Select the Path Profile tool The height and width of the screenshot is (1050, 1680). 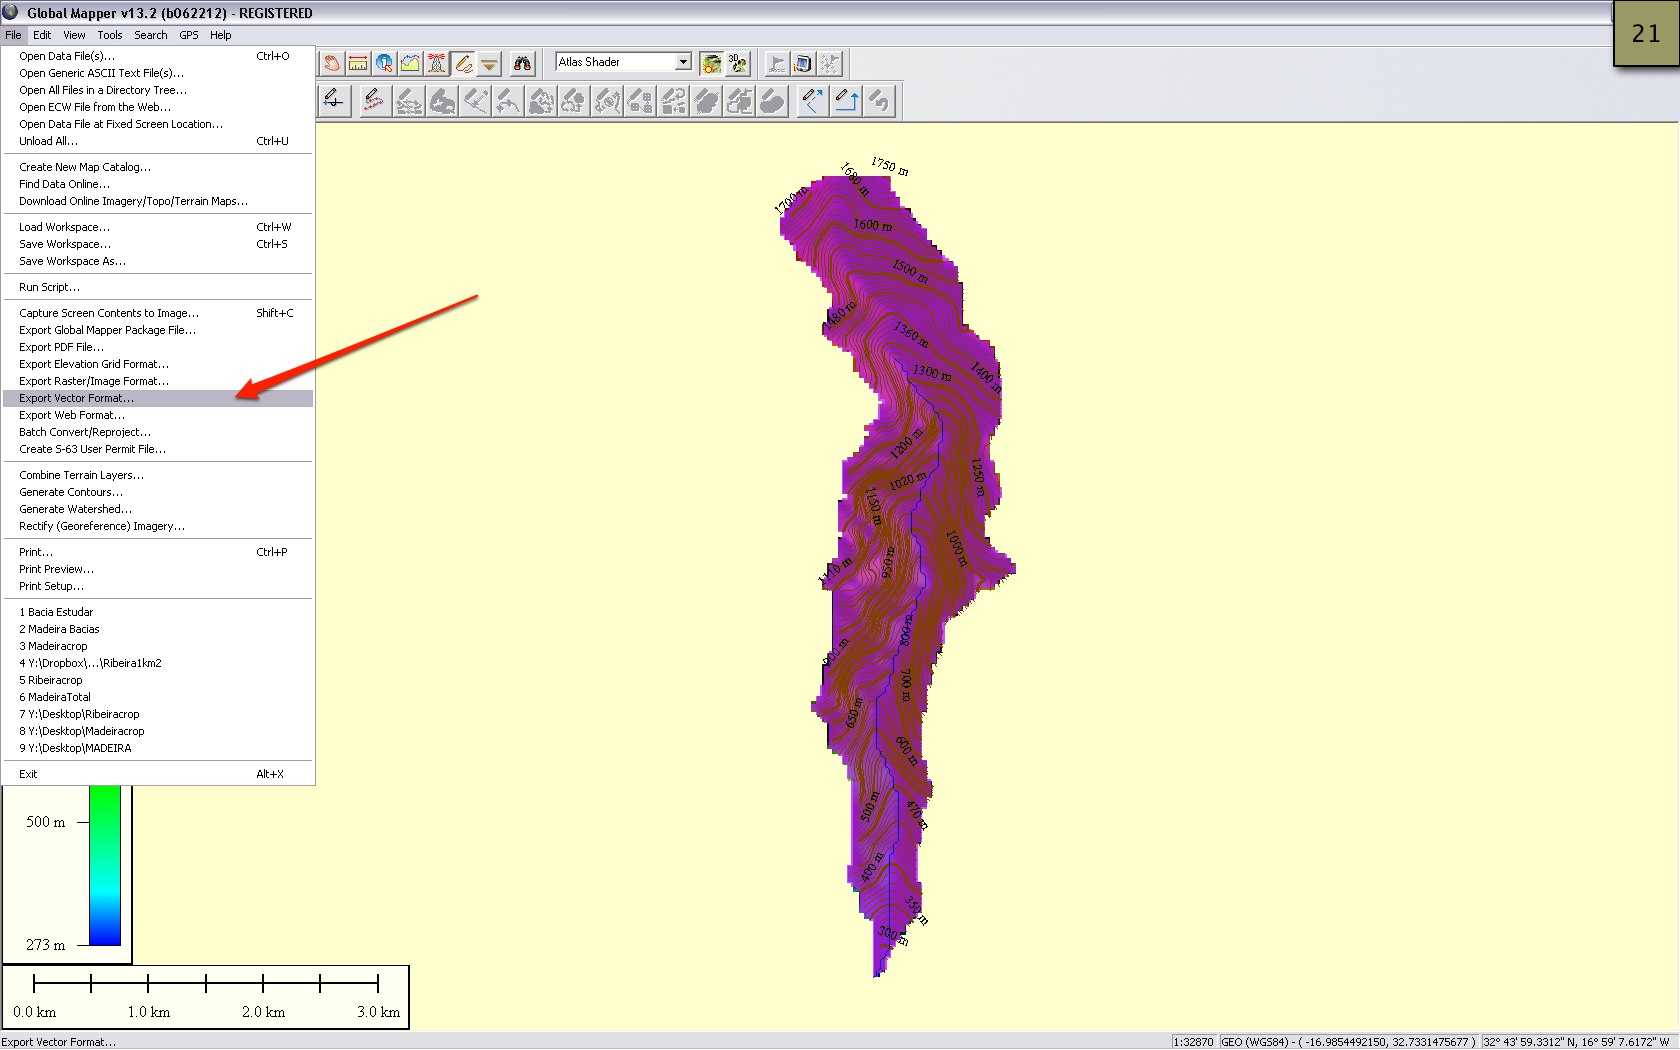[x=410, y=63]
